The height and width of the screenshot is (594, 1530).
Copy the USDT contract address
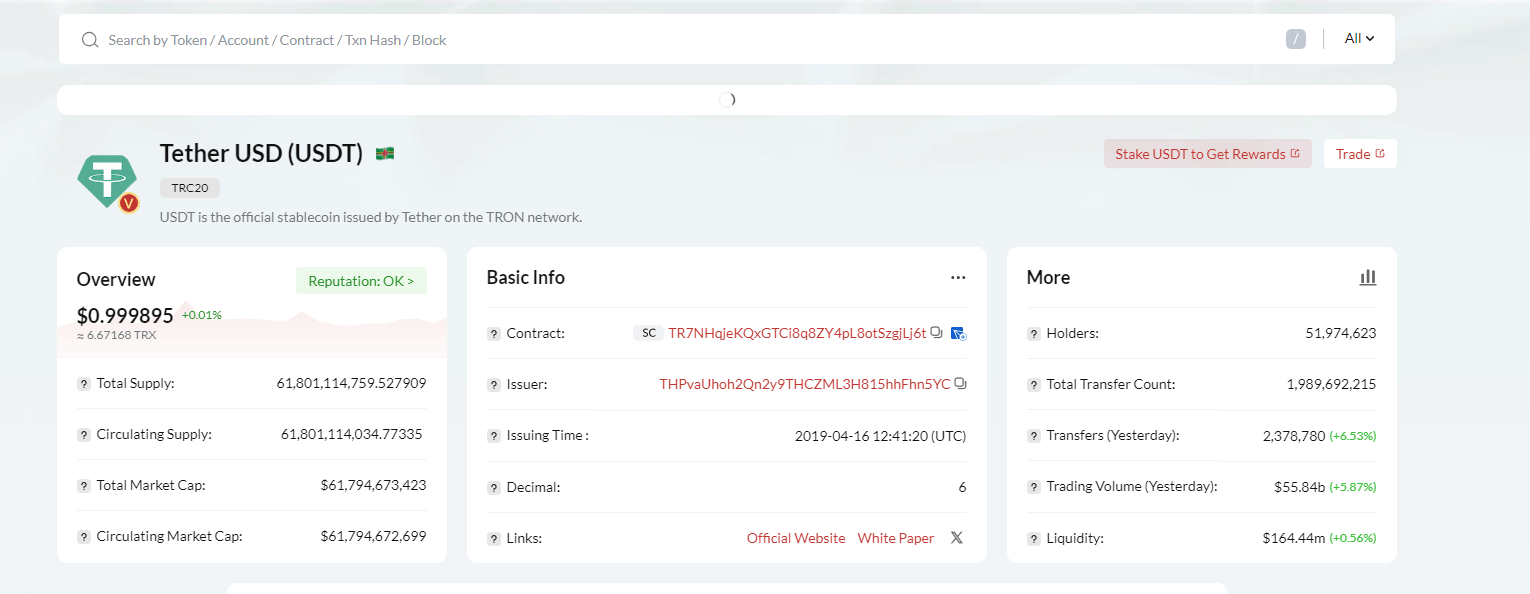936,333
